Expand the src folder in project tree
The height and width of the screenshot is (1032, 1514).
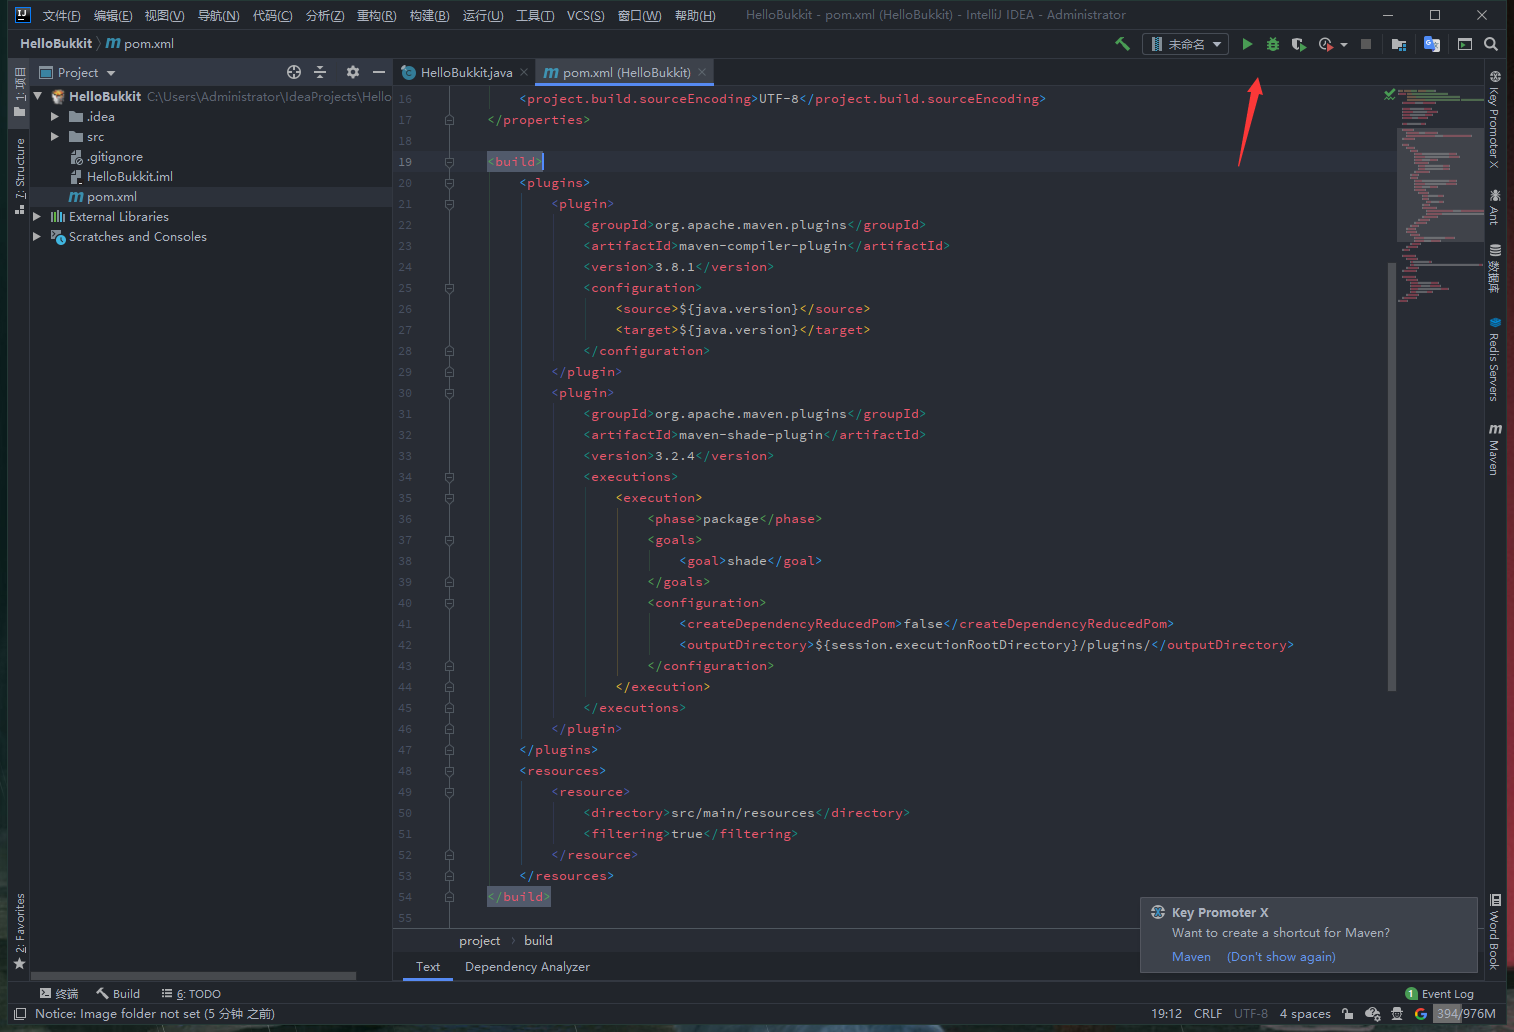point(55,137)
